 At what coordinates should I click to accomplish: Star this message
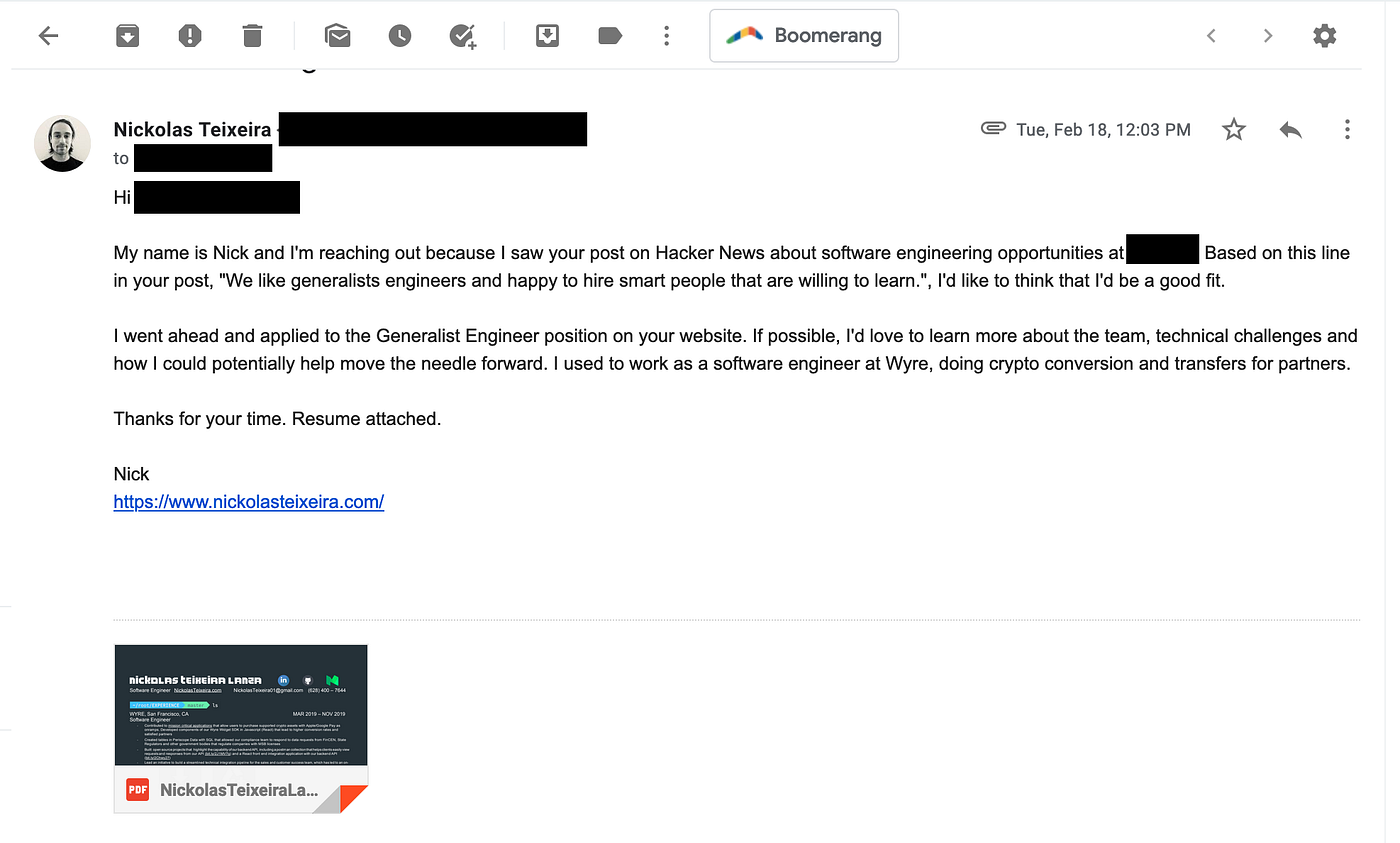1233,129
